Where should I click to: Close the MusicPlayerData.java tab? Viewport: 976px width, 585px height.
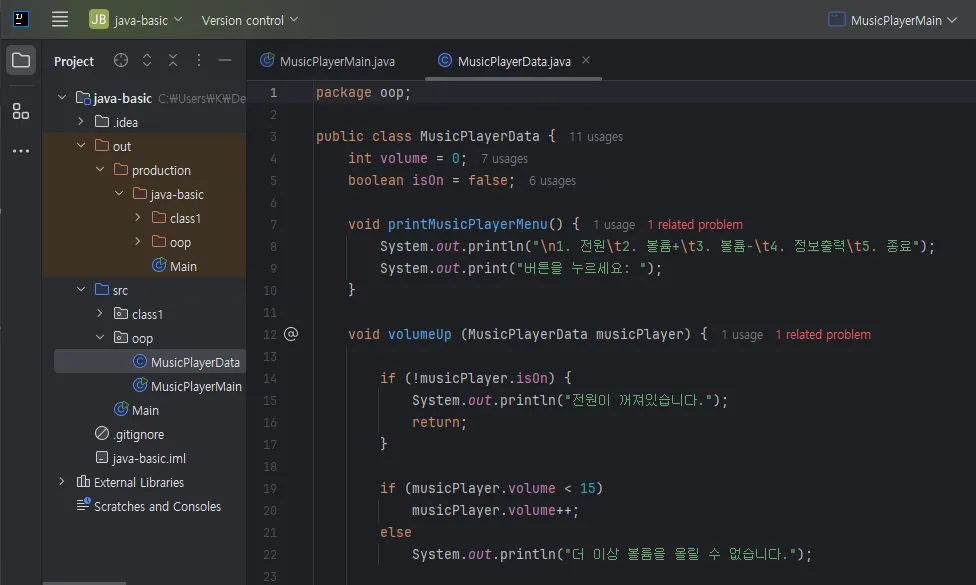pos(586,61)
